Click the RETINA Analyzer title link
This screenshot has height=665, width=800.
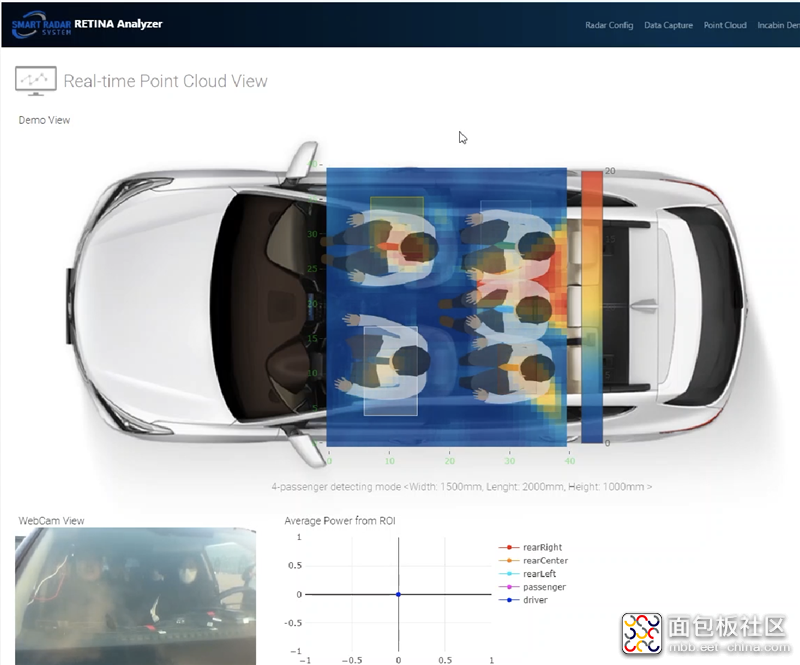tap(118, 24)
